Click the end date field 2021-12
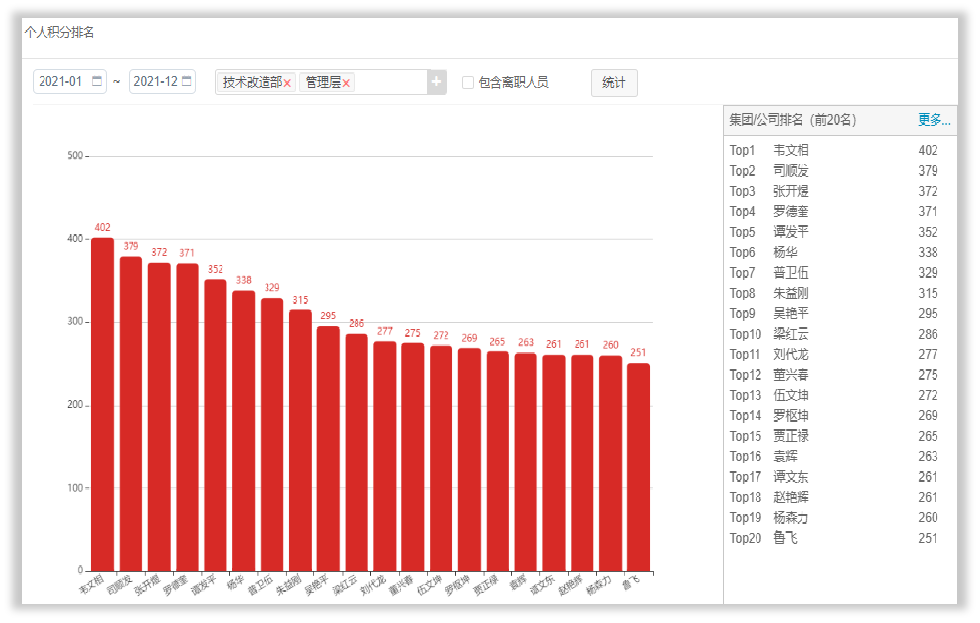This screenshot has height=623, width=980. [162, 81]
